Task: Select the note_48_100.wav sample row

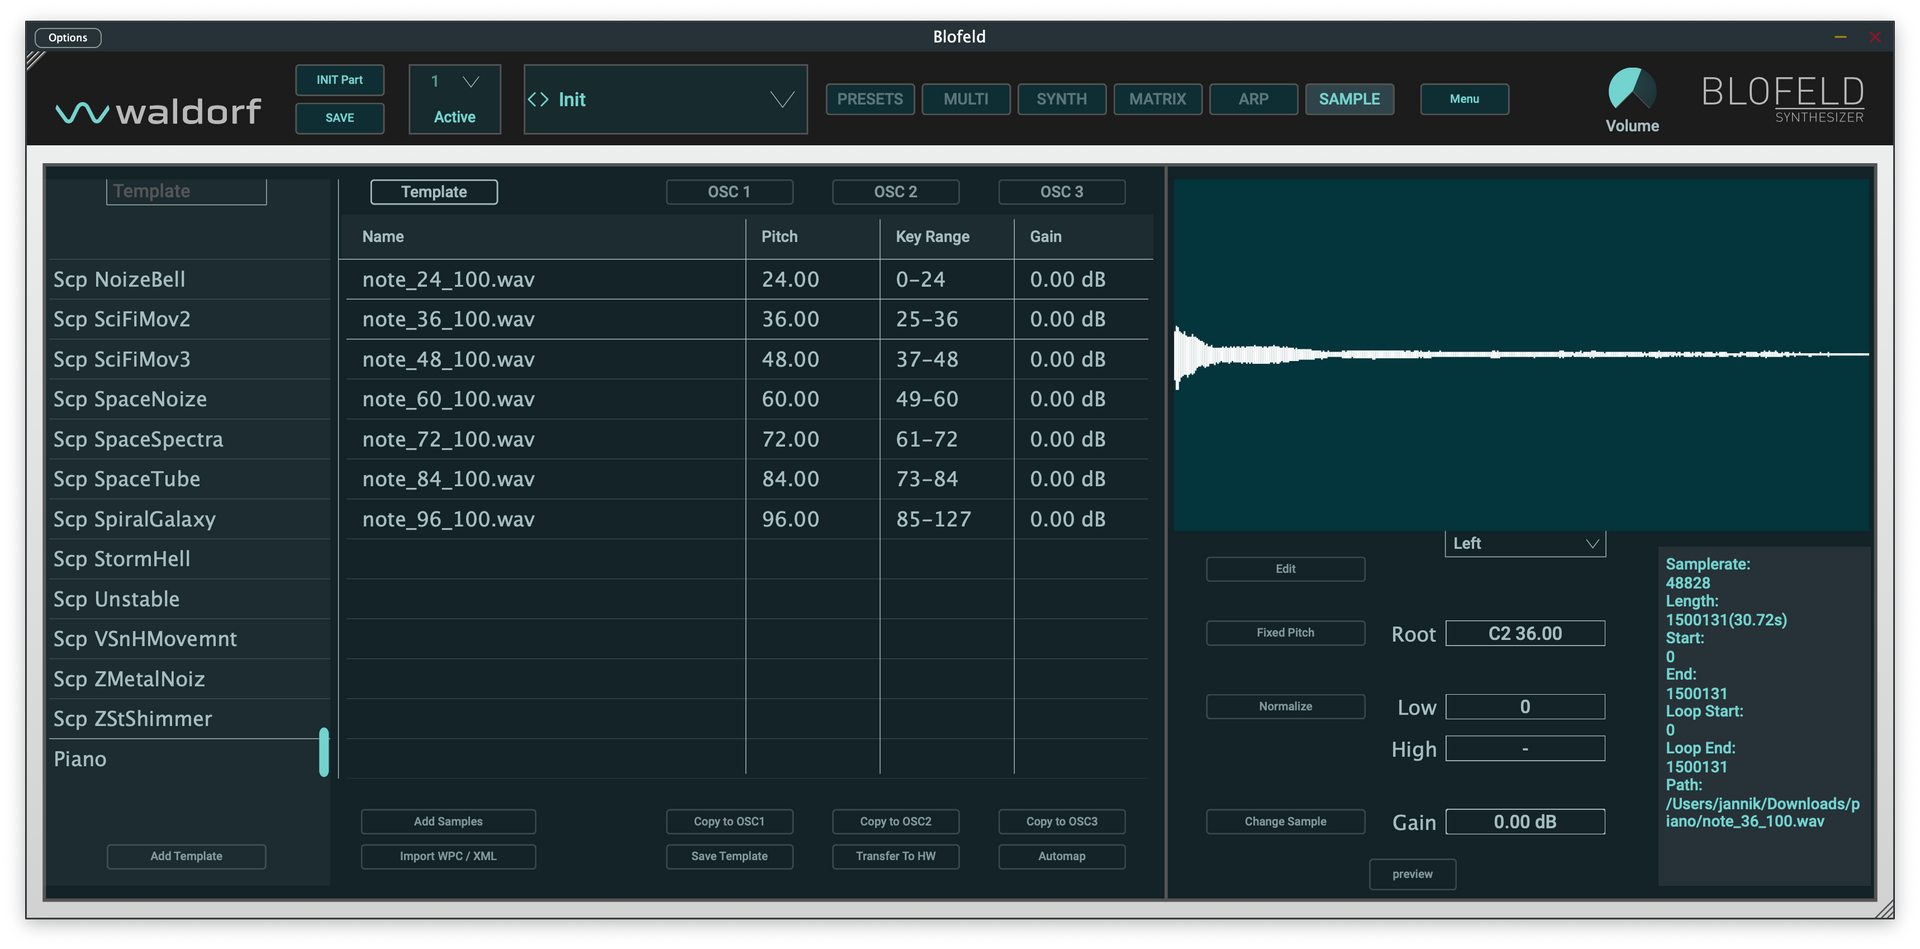Action: click(x=747, y=360)
